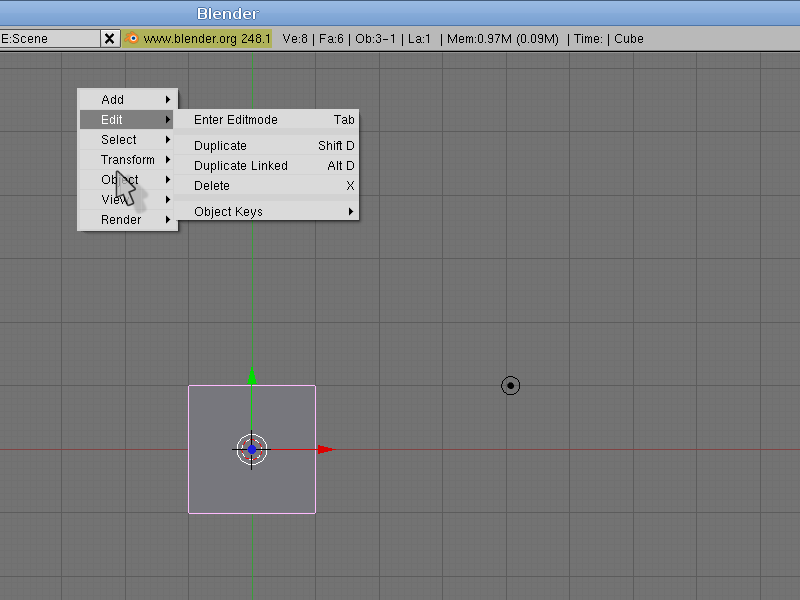
Task: Click the Blender logo icon in header
Action: (x=133, y=39)
